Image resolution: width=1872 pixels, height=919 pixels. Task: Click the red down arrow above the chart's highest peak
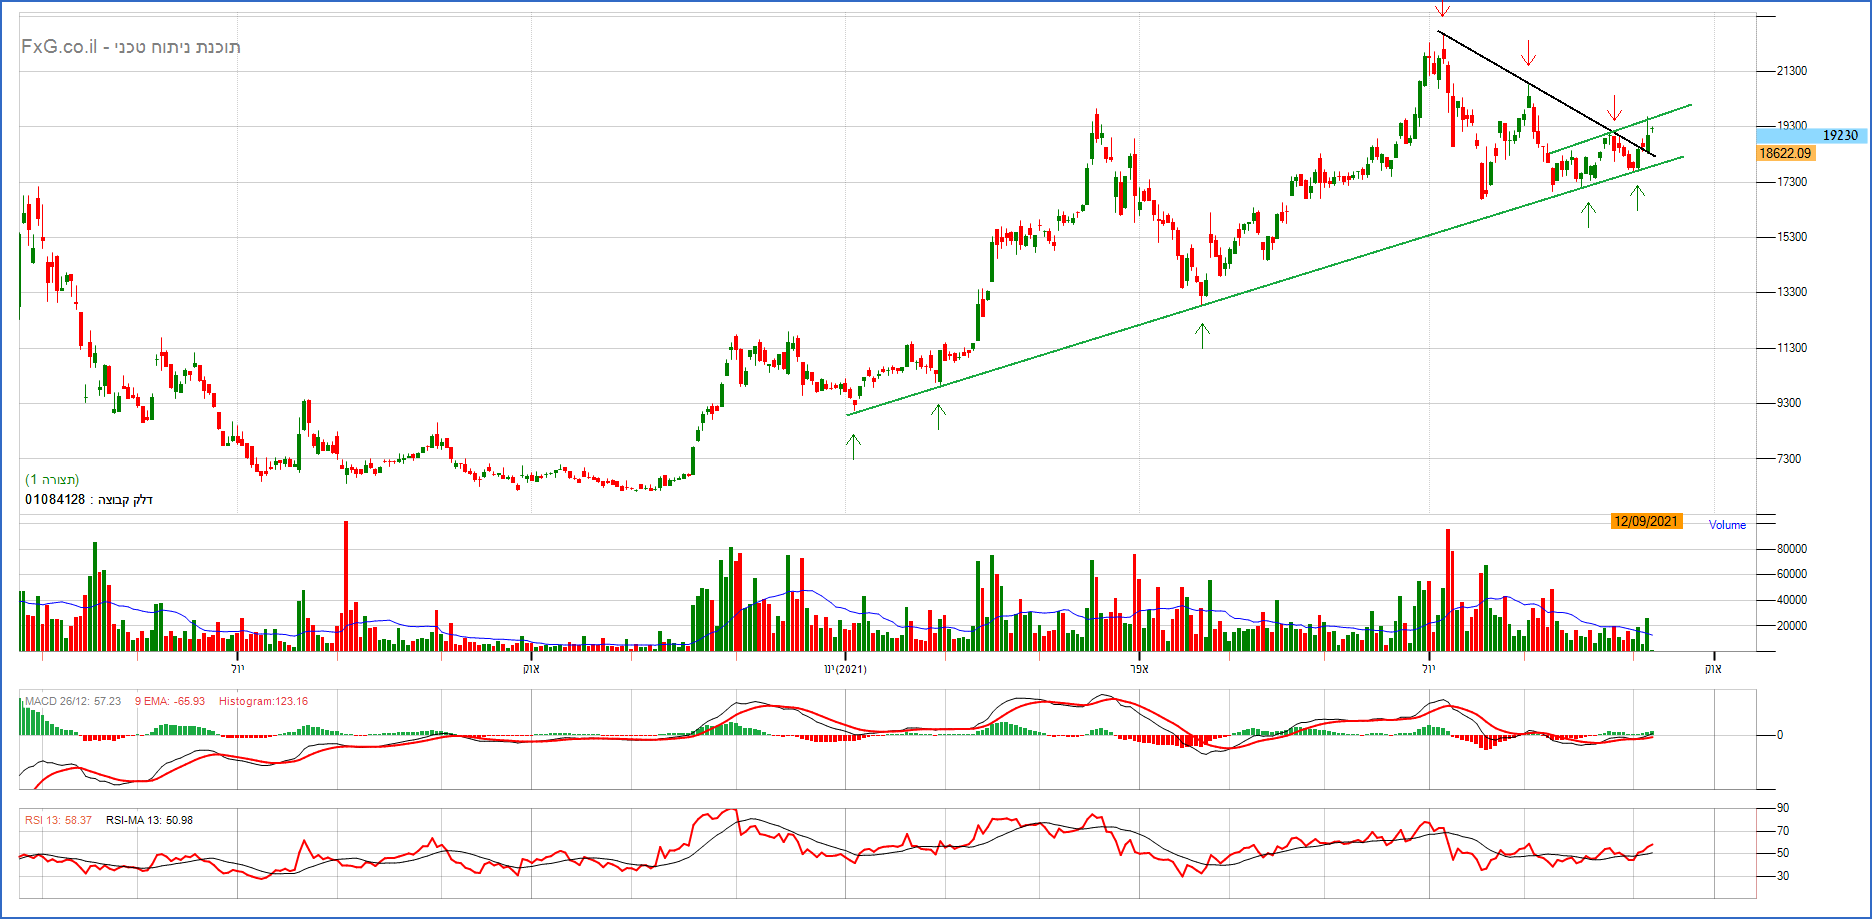(1442, 9)
